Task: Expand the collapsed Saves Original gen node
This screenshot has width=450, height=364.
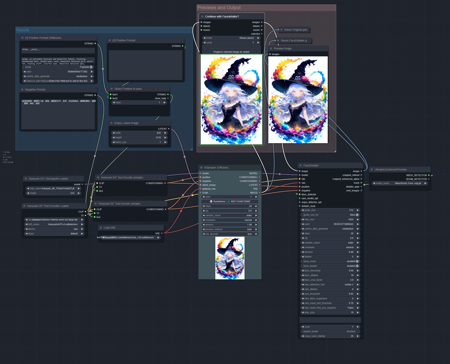Action: [x=281, y=30]
